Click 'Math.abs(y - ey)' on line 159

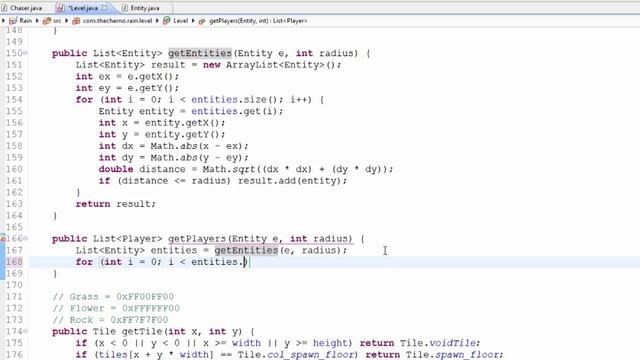(x=197, y=157)
